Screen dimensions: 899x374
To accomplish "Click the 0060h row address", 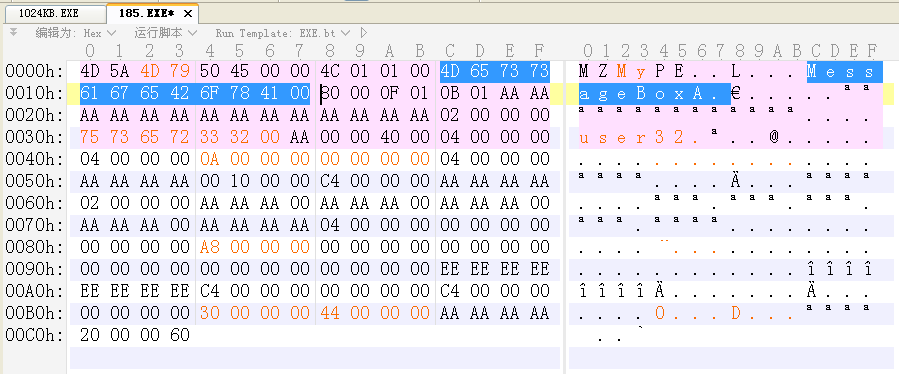I will tap(34, 203).
